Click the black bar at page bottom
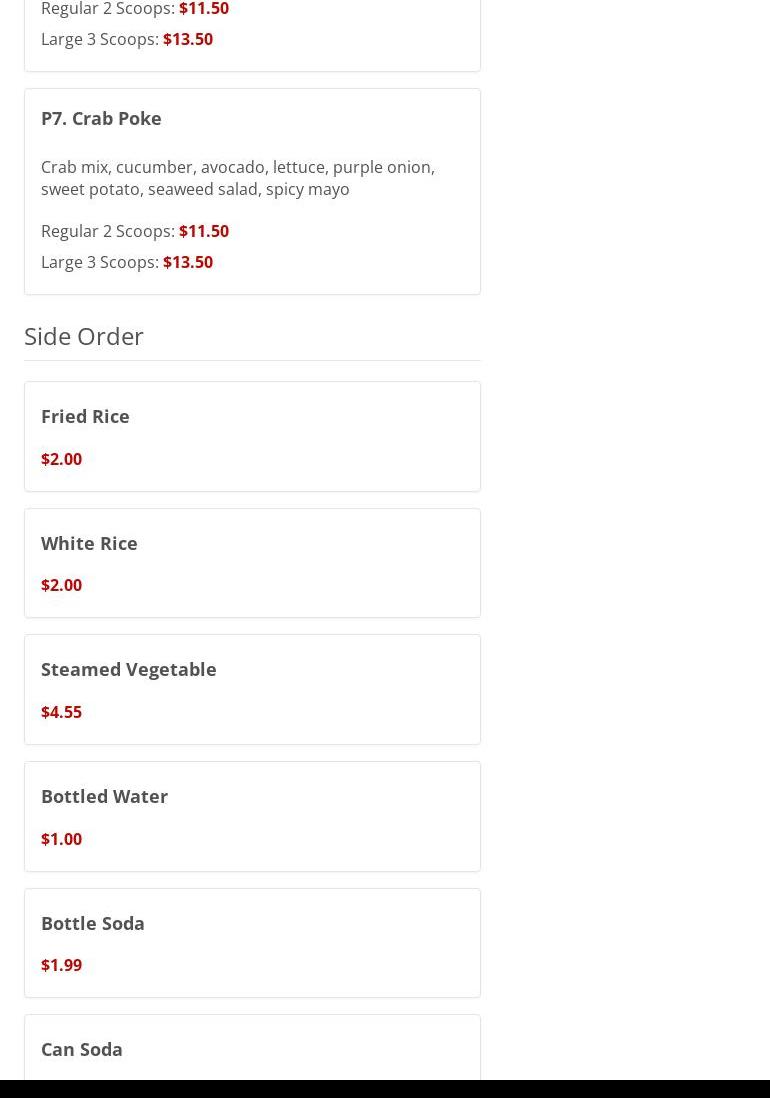This screenshot has width=770, height=1098. pos(385,1089)
